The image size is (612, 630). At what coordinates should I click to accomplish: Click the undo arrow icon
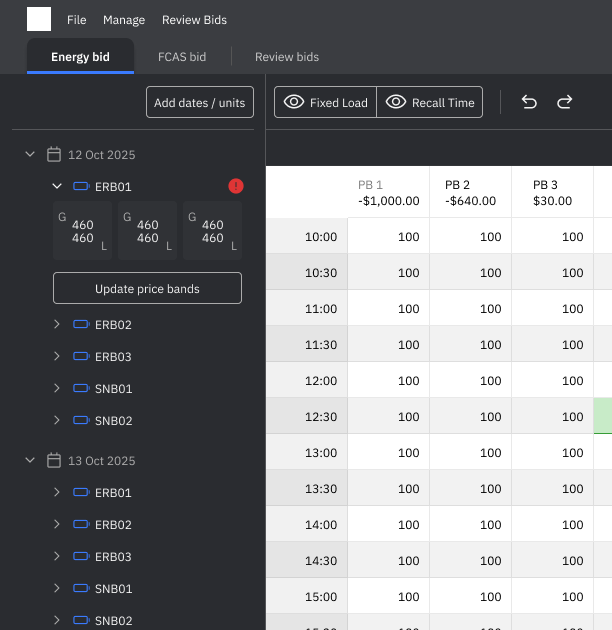click(530, 102)
